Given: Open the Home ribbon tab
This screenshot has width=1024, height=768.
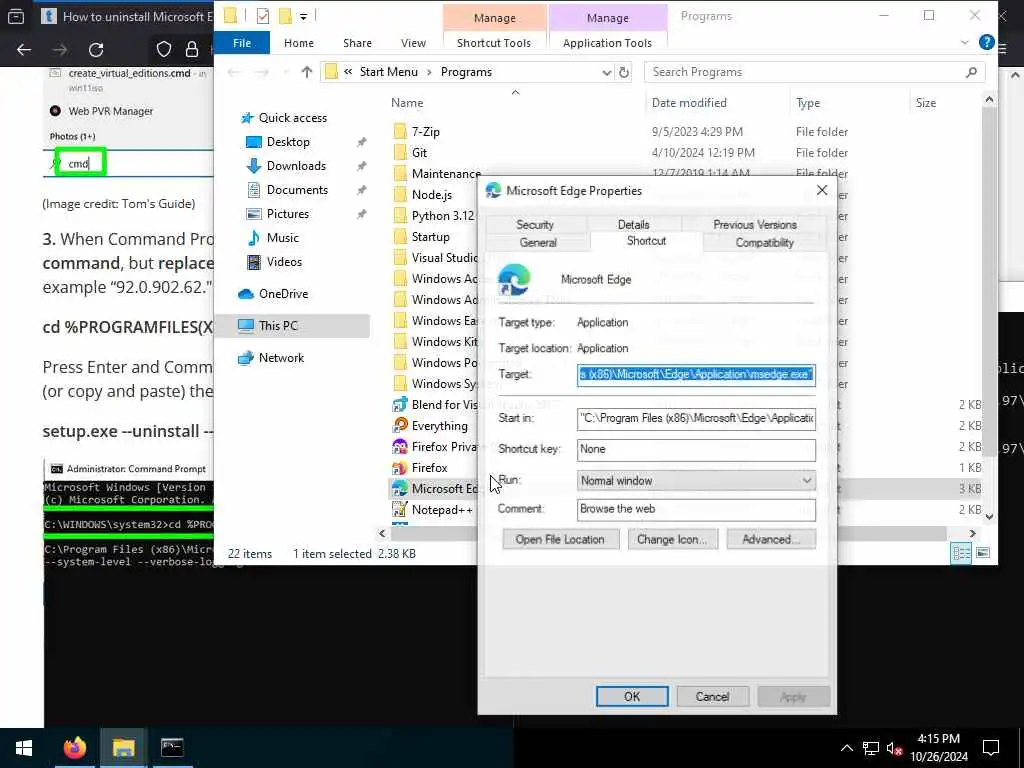Looking at the screenshot, I should 299,43.
